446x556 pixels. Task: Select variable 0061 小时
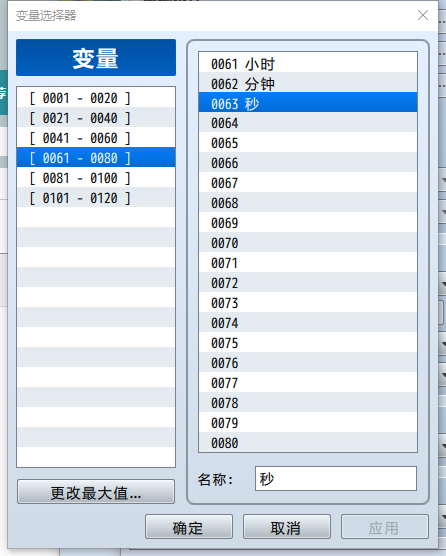point(308,63)
